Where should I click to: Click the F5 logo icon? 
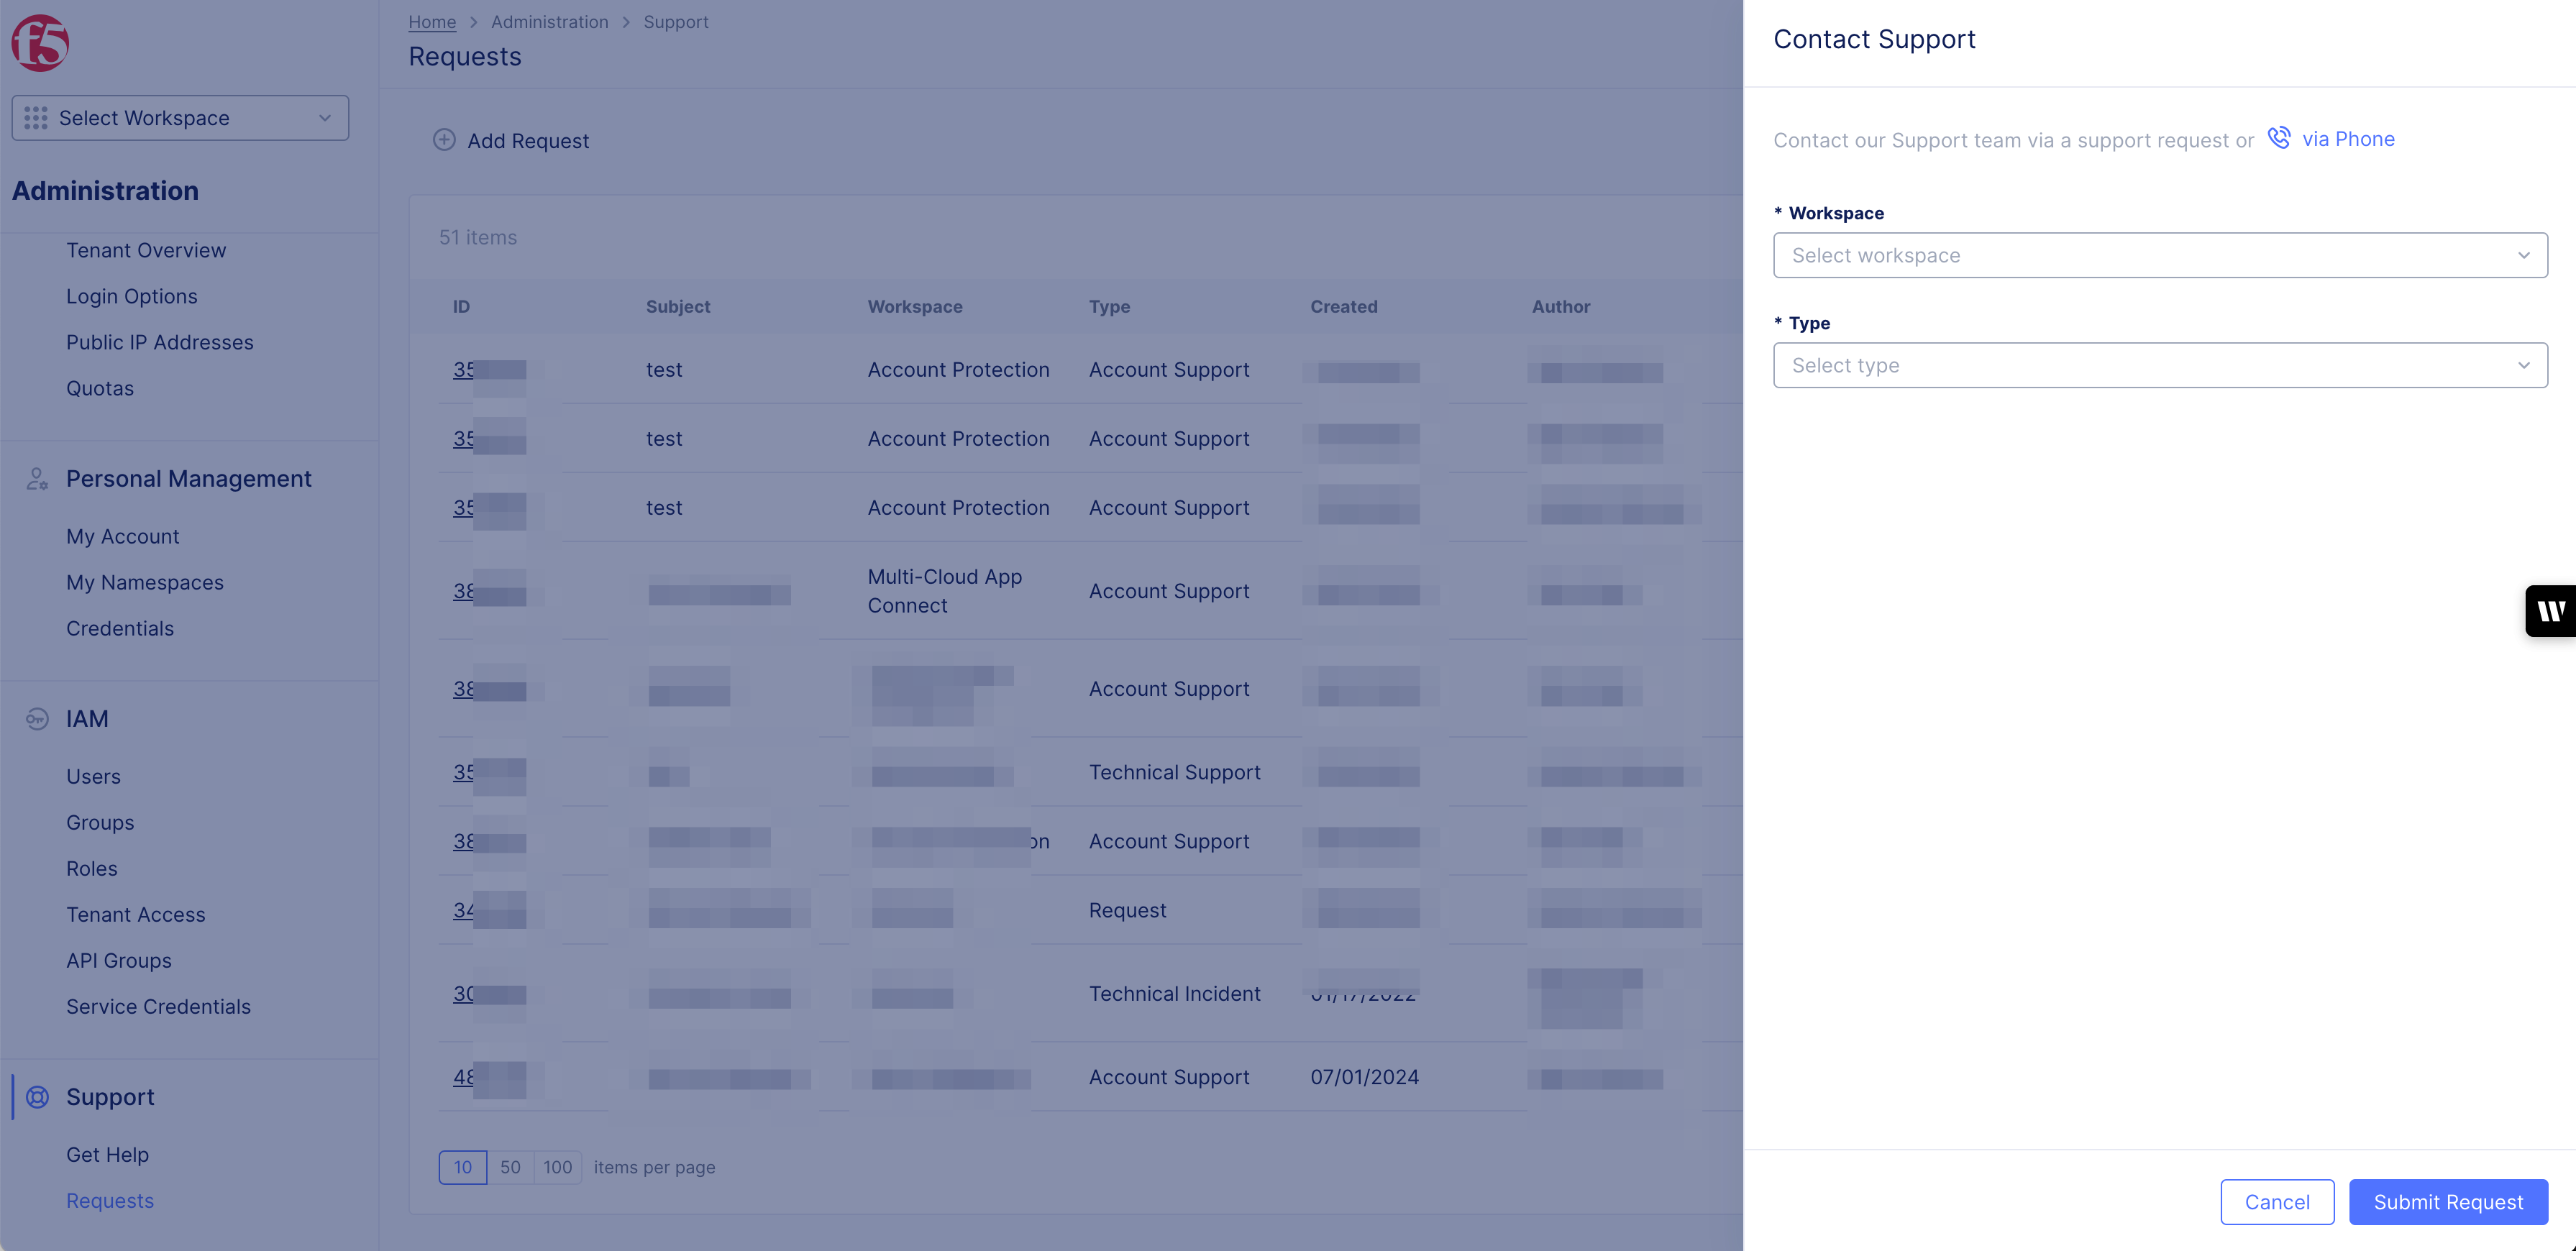click(x=40, y=43)
